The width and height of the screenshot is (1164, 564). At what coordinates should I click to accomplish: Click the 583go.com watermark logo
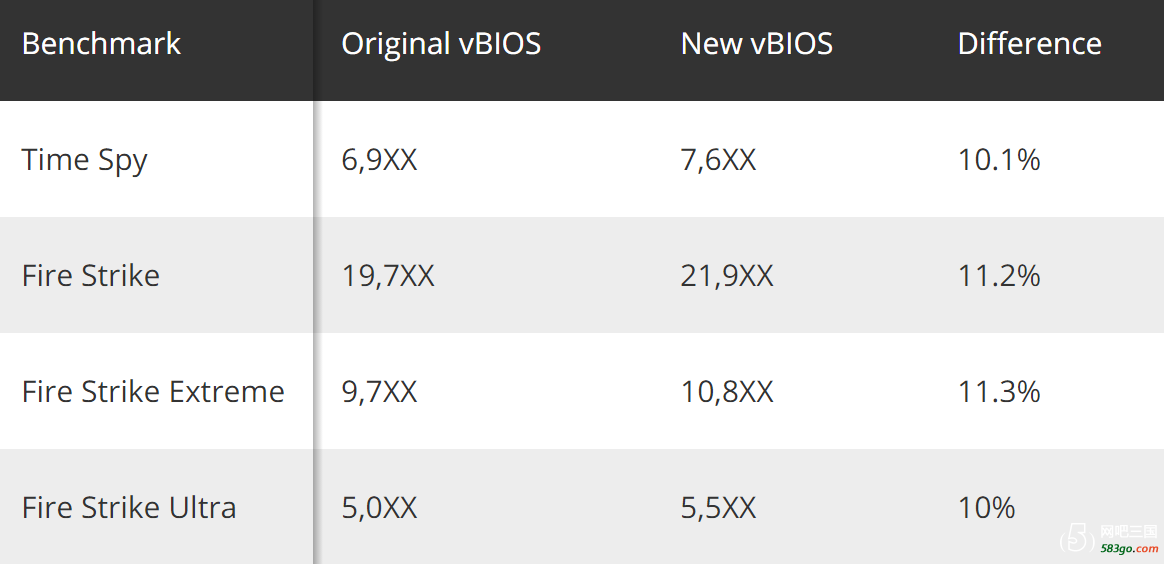tap(1108, 539)
